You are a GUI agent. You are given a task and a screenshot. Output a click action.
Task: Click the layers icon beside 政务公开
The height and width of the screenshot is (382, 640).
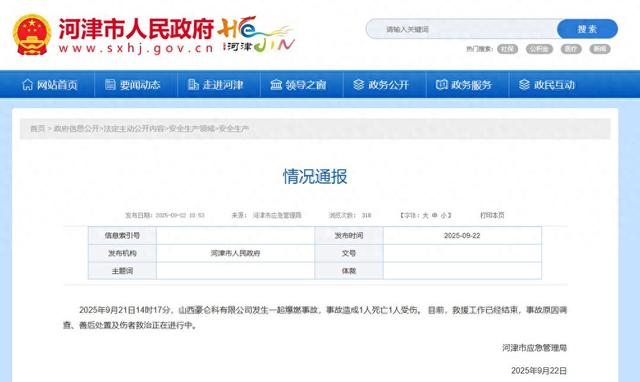pyautogui.click(x=358, y=84)
